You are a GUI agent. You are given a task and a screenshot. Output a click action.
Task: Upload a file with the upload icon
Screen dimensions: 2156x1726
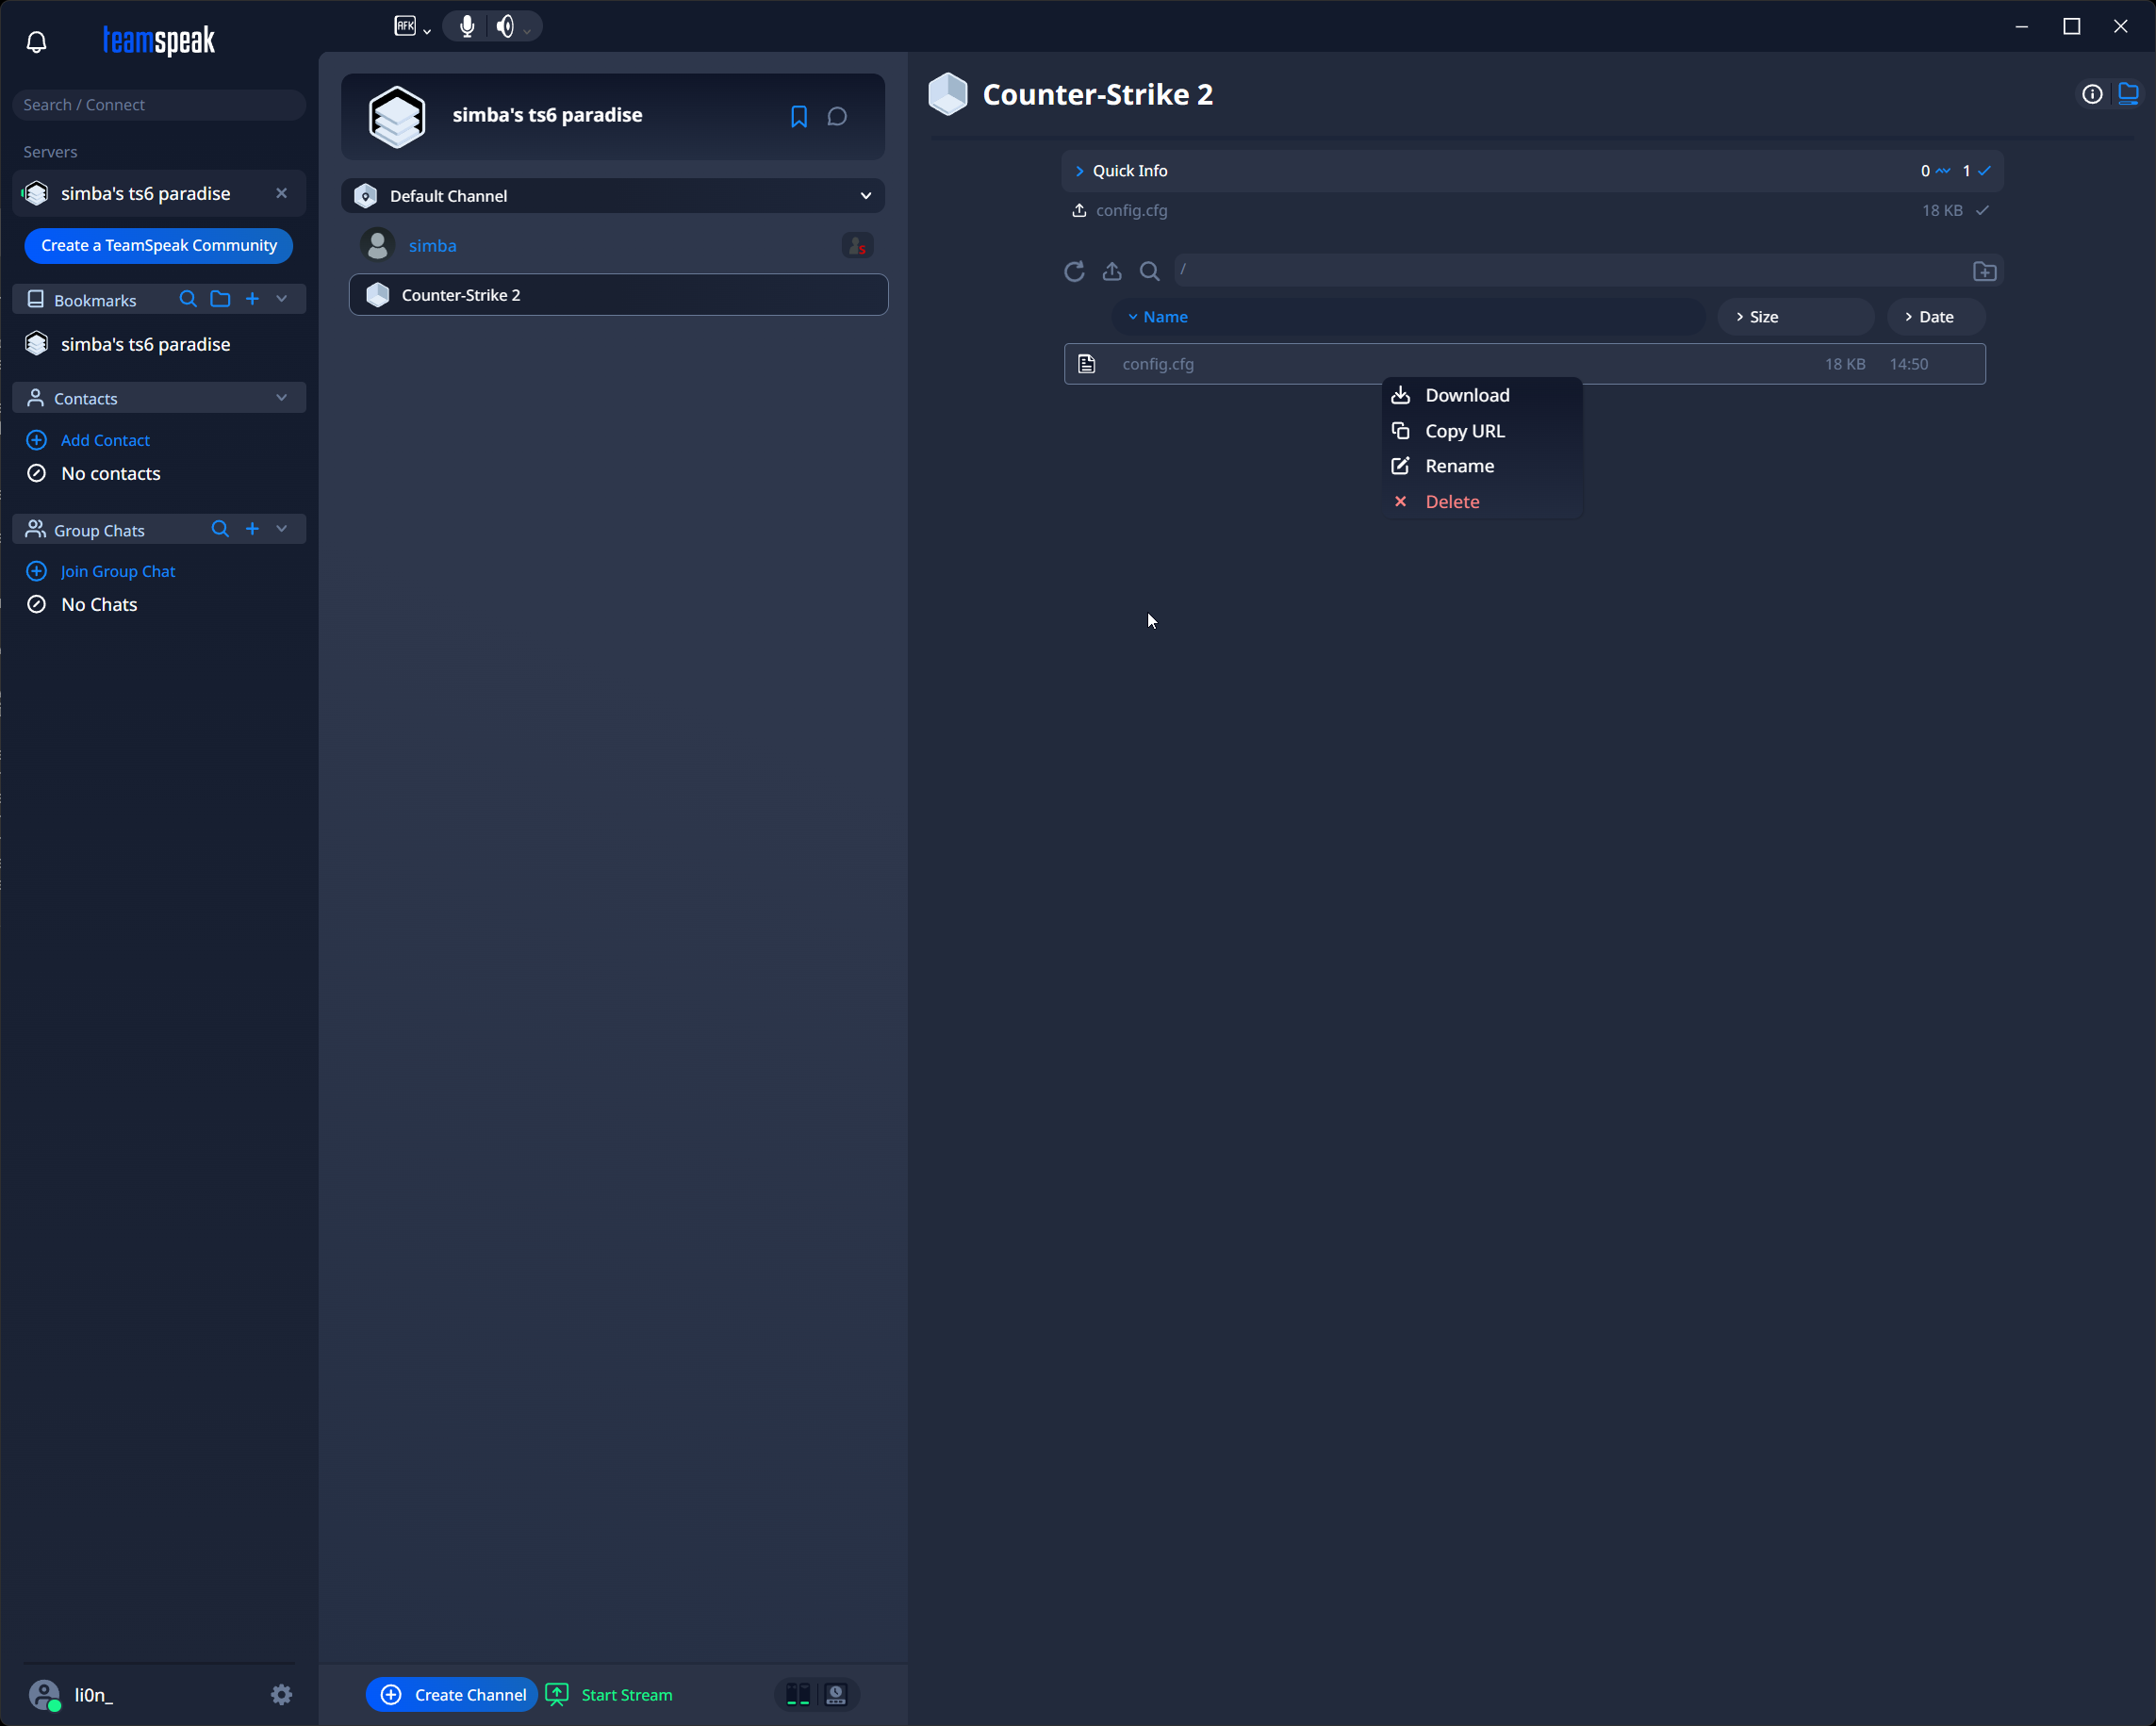[1112, 271]
